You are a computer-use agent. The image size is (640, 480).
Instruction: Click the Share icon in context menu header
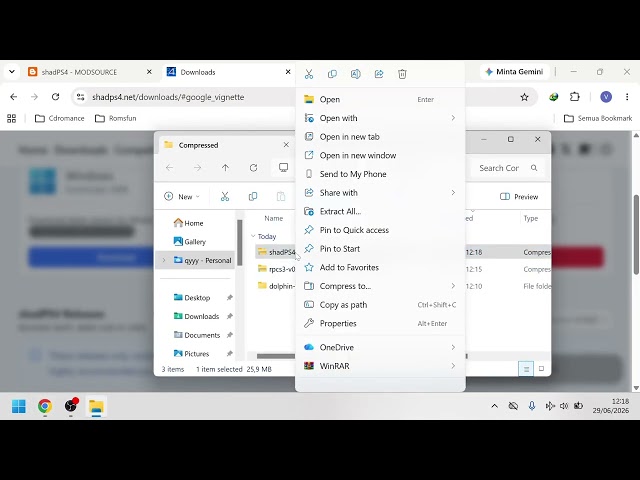(379, 74)
